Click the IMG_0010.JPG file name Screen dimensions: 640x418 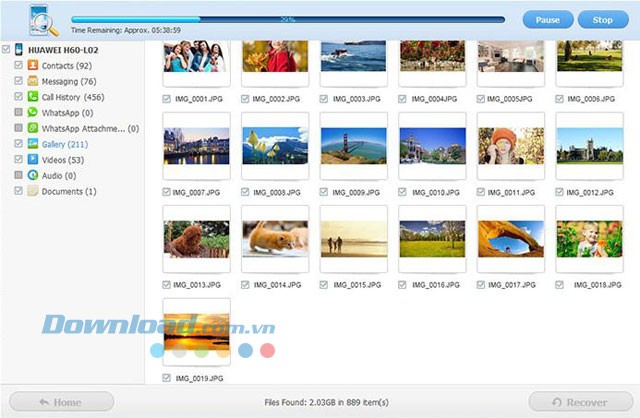pos(436,192)
